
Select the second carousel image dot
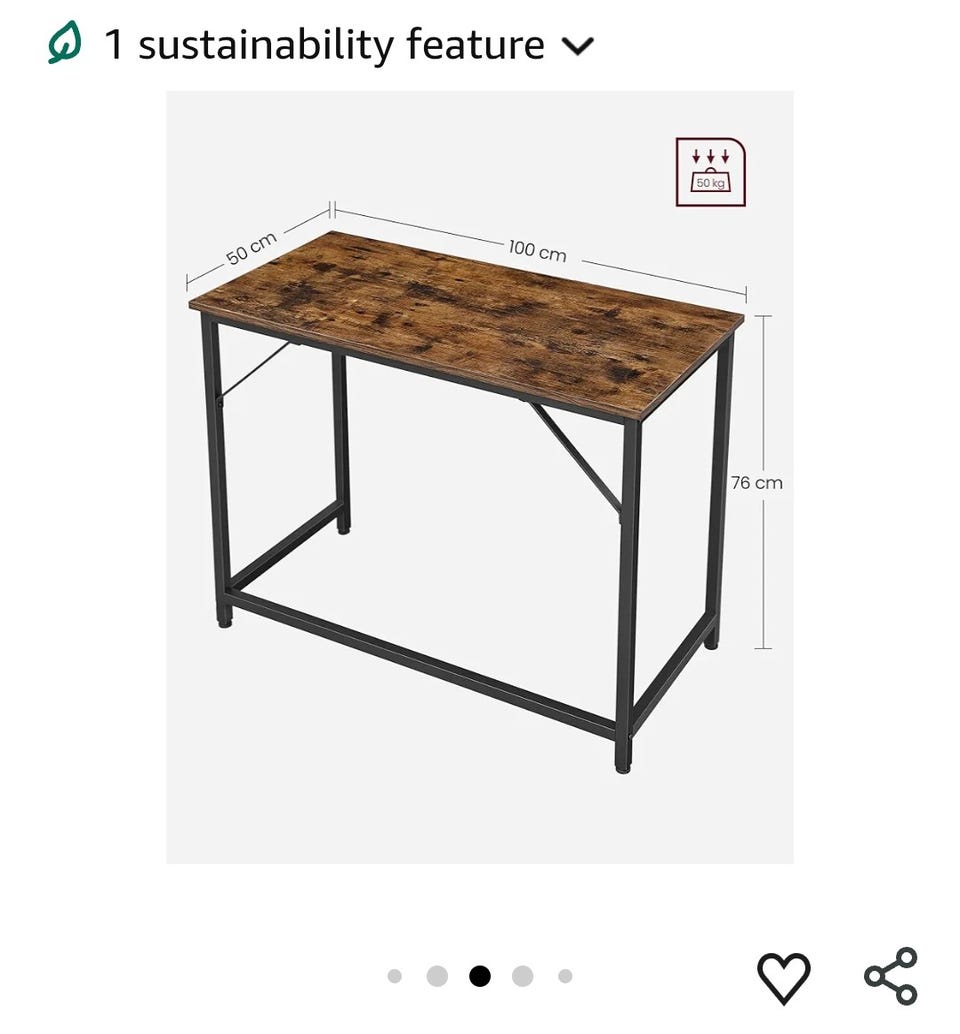tap(437, 976)
